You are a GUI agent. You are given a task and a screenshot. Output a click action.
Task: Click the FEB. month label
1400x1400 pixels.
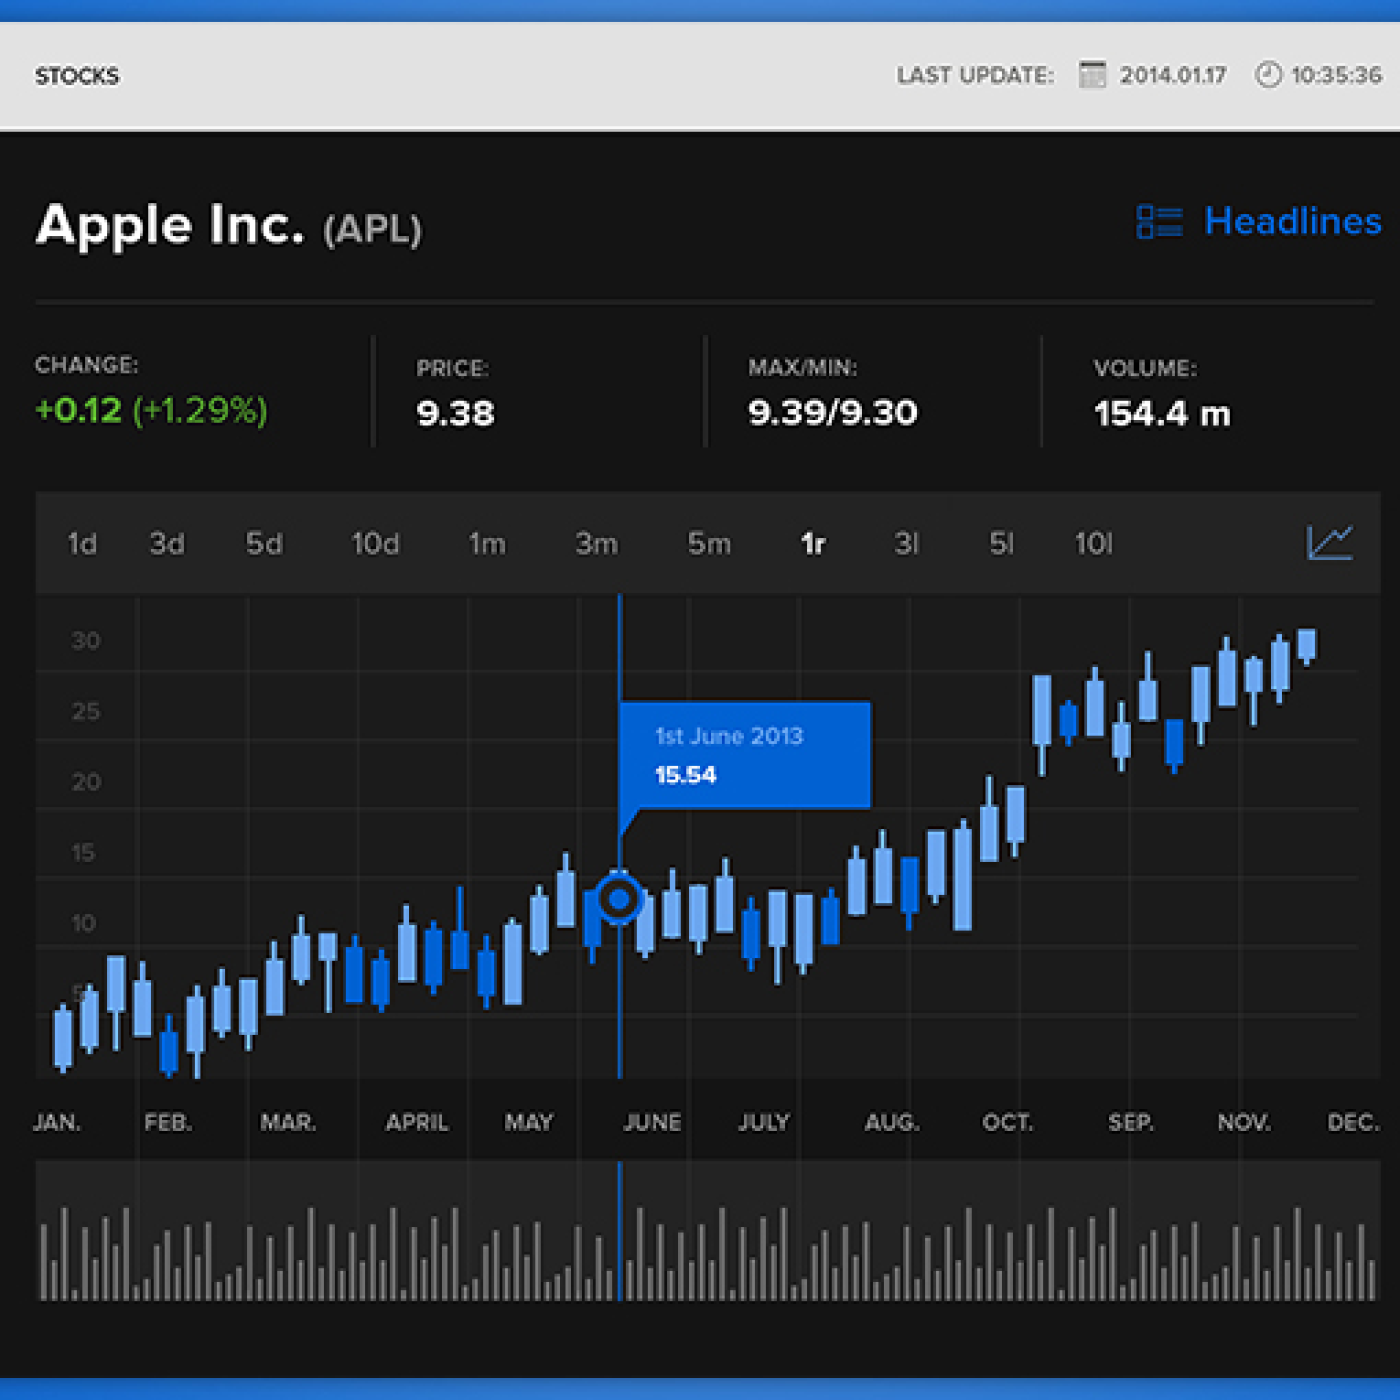click(168, 1123)
